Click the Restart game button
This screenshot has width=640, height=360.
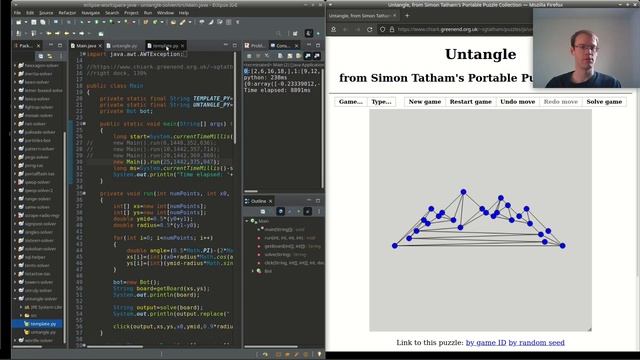click(x=470, y=102)
